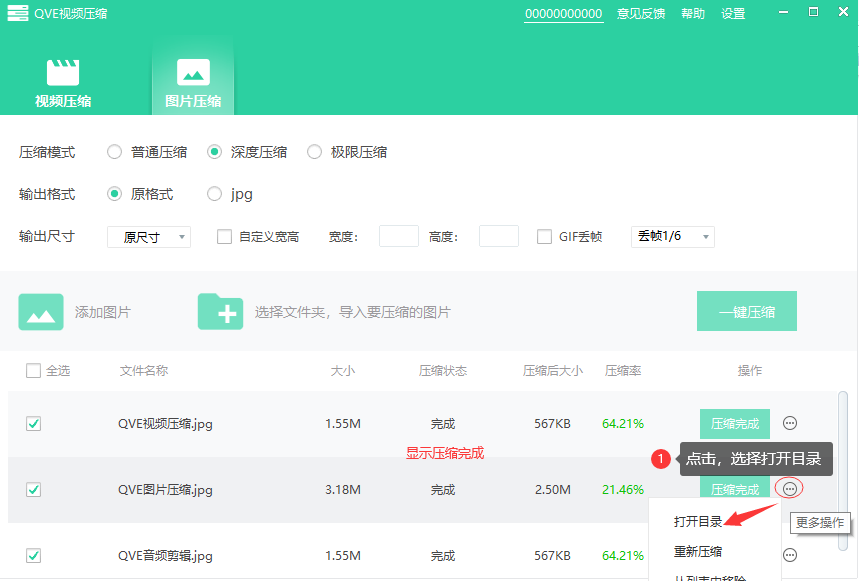Click the 00000000000 account link
The image size is (859, 581).
pos(564,14)
